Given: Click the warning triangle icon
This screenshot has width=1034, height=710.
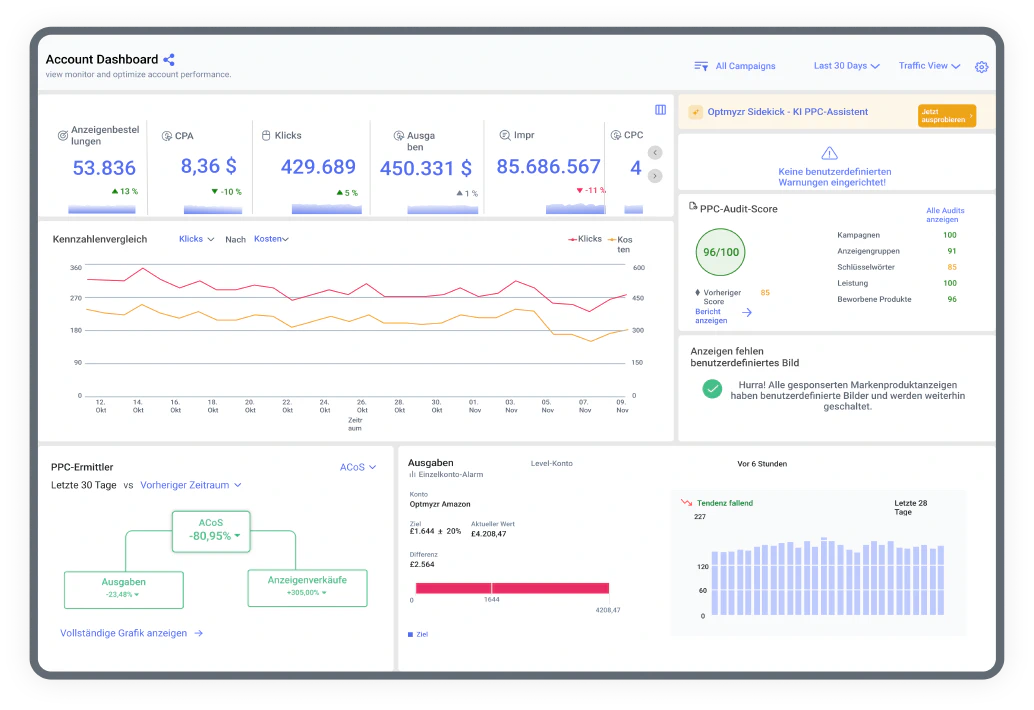Looking at the screenshot, I should pos(830,154).
